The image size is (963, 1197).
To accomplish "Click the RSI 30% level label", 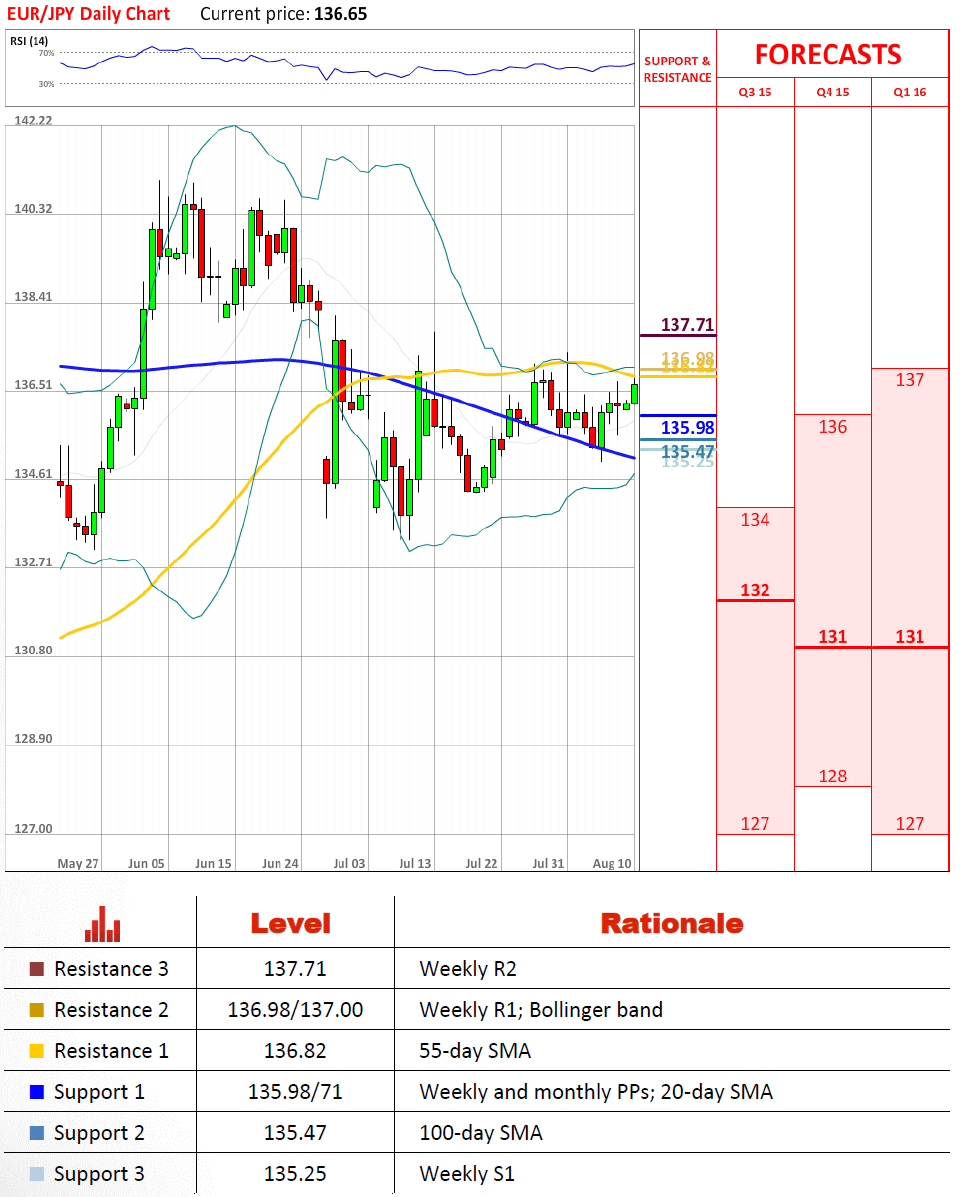I will pyautogui.click(x=47, y=84).
